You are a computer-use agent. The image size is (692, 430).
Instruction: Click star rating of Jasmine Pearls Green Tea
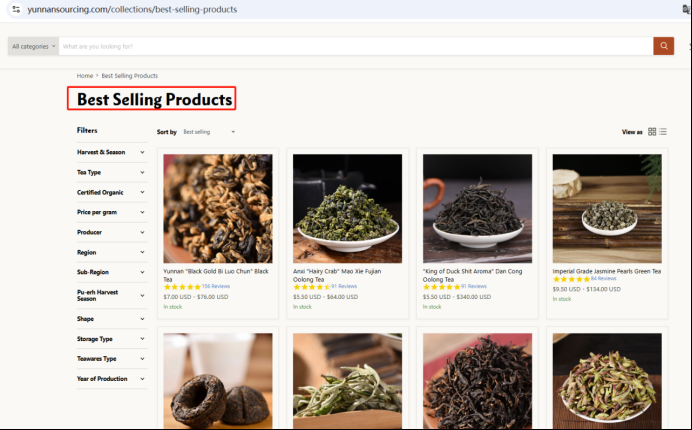tap(571, 278)
